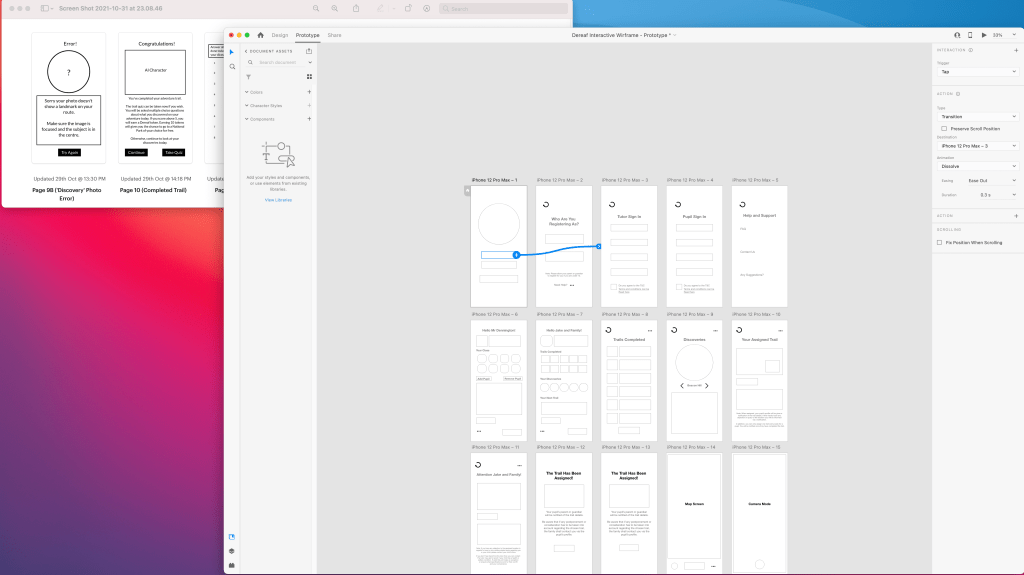
Task: Click the View Libraries link
Action: [278, 200]
